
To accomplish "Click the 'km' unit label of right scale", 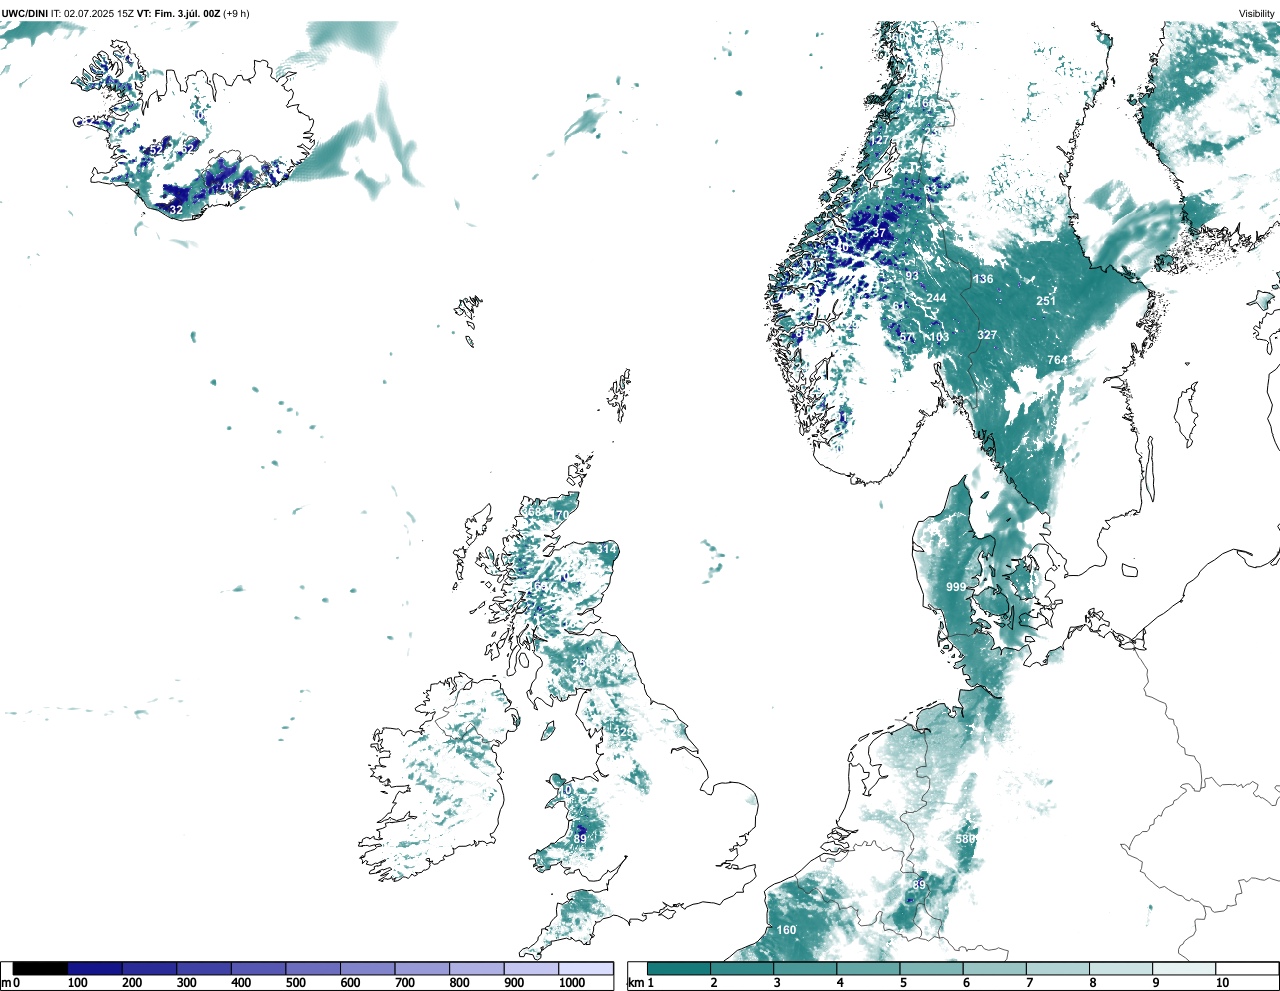I will pyautogui.click(x=636, y=983).
